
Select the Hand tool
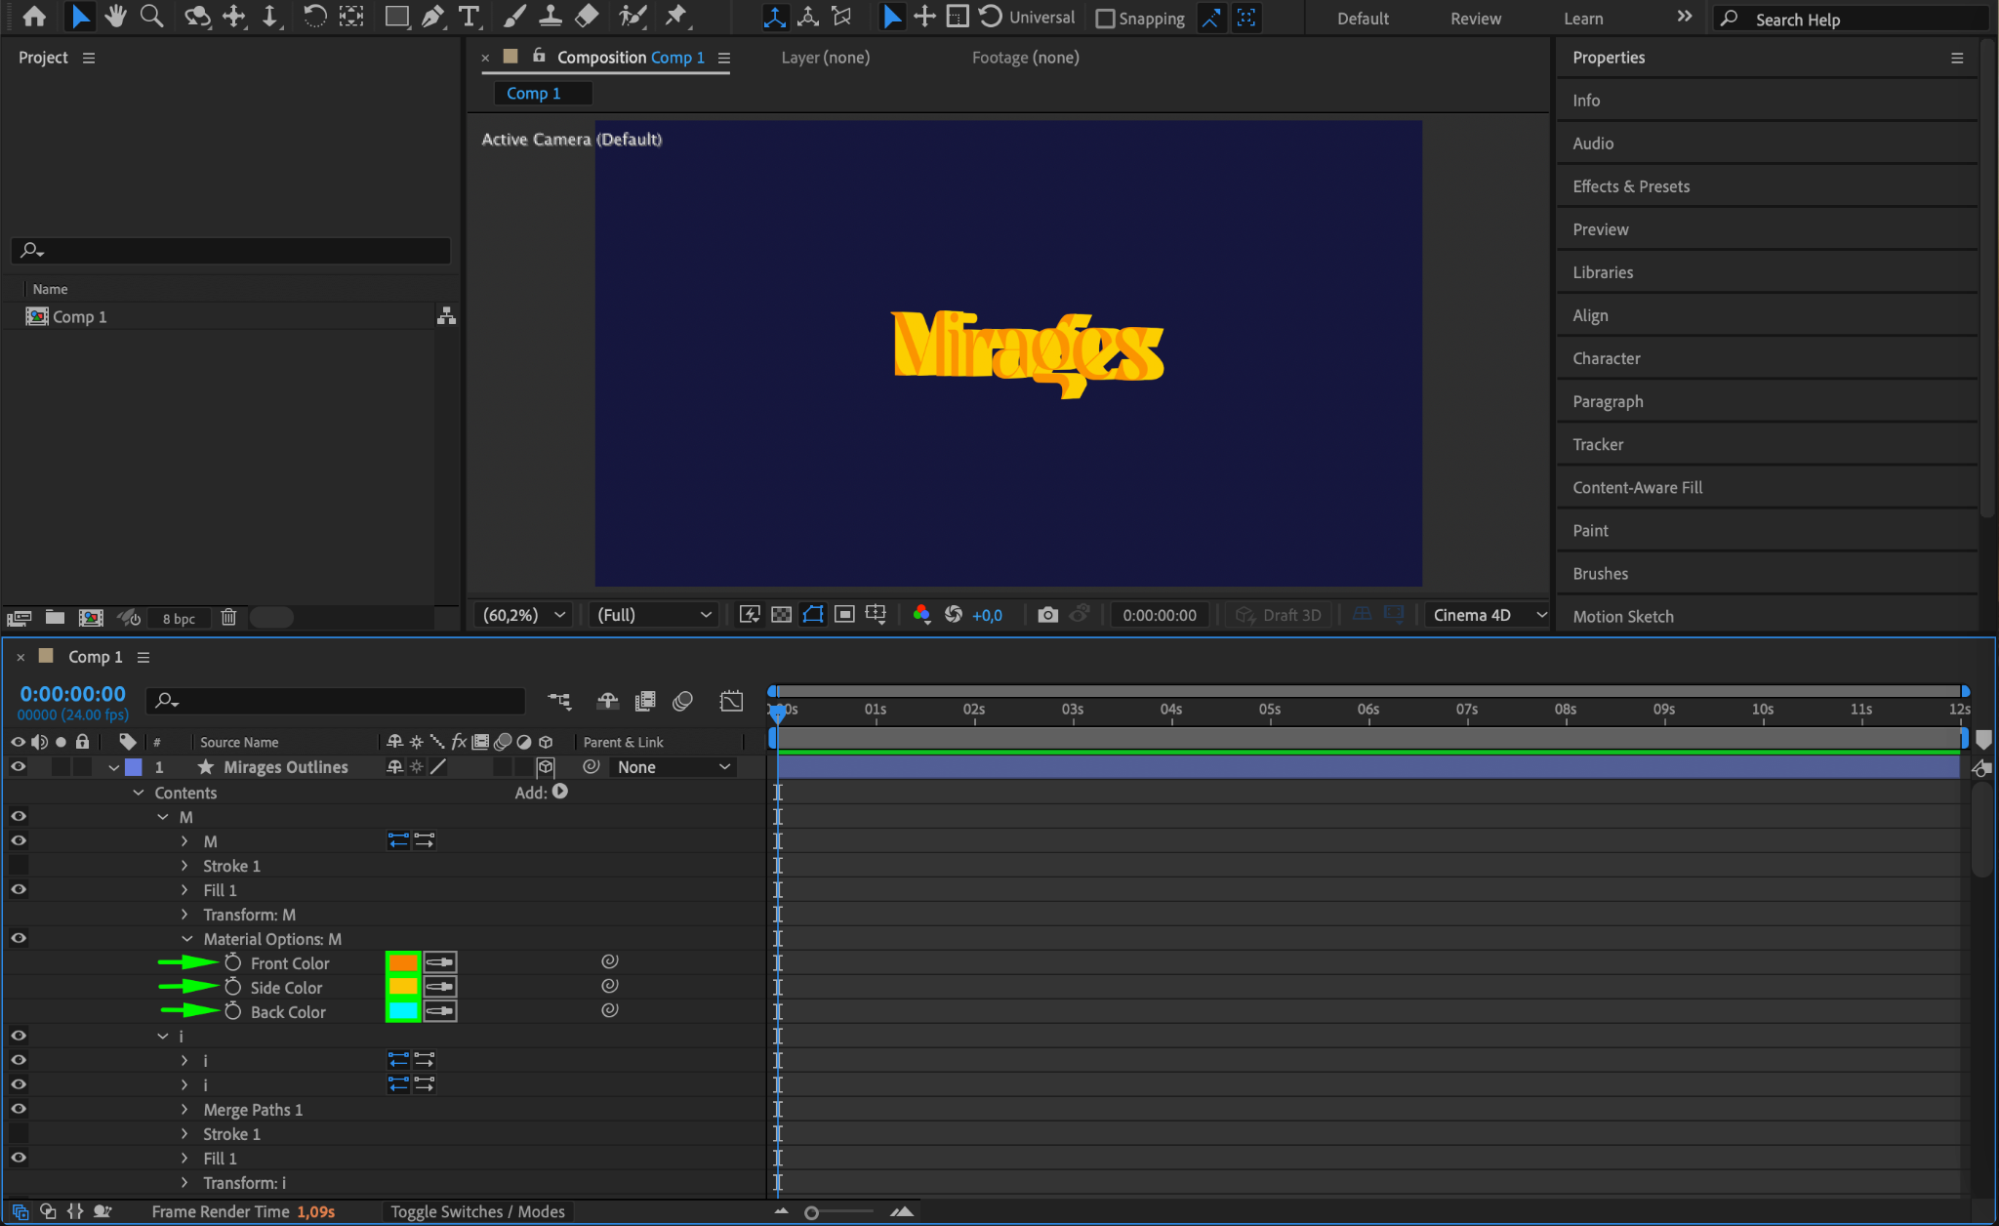[x=116, y=16]
